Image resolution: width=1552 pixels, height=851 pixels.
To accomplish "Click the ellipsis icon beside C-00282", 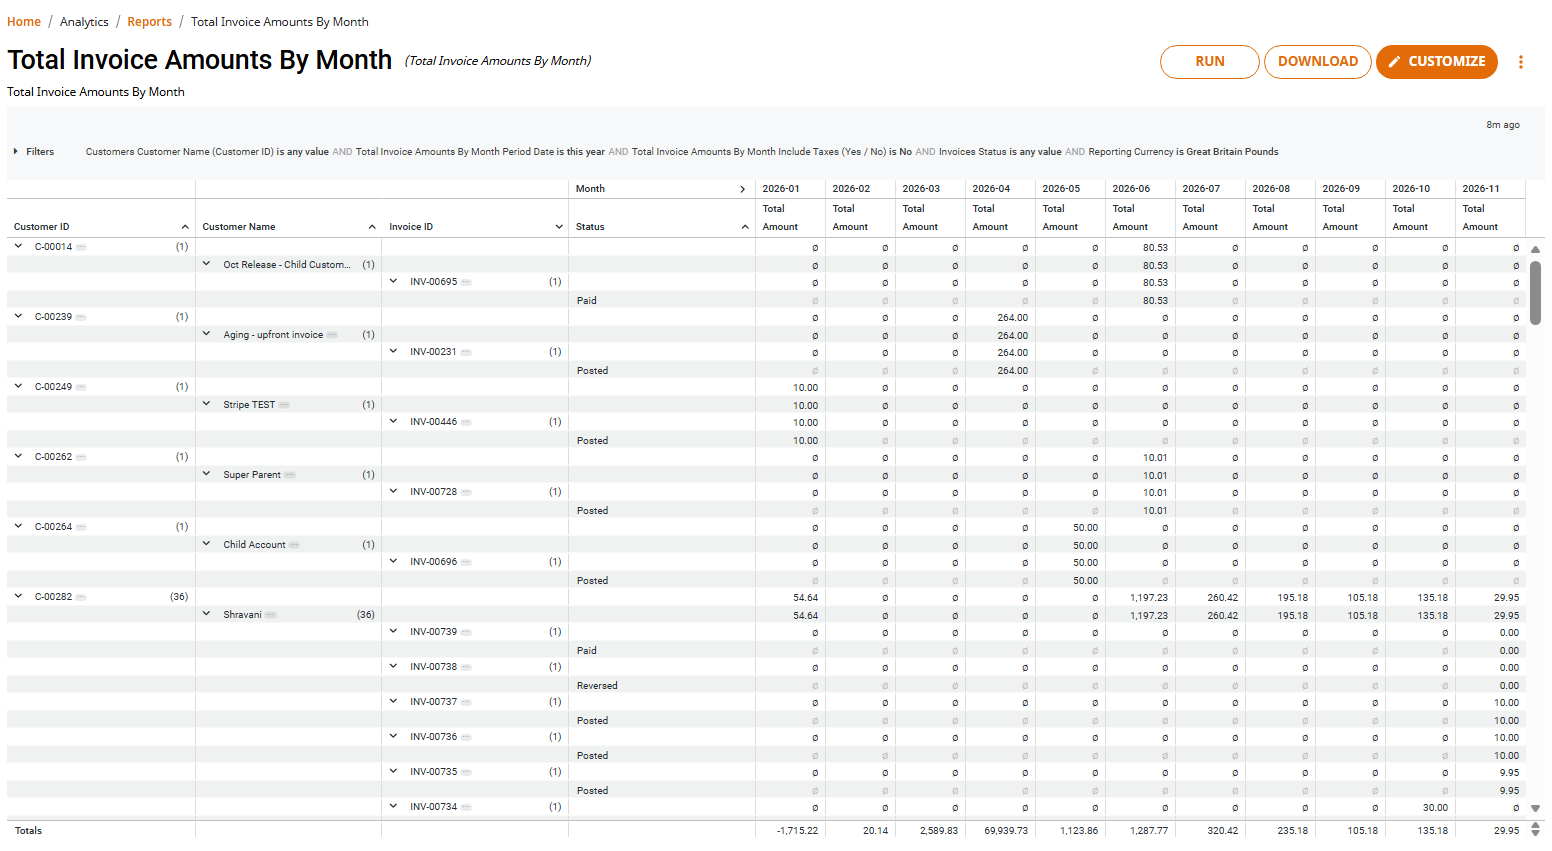I will [x=81, y=597].
